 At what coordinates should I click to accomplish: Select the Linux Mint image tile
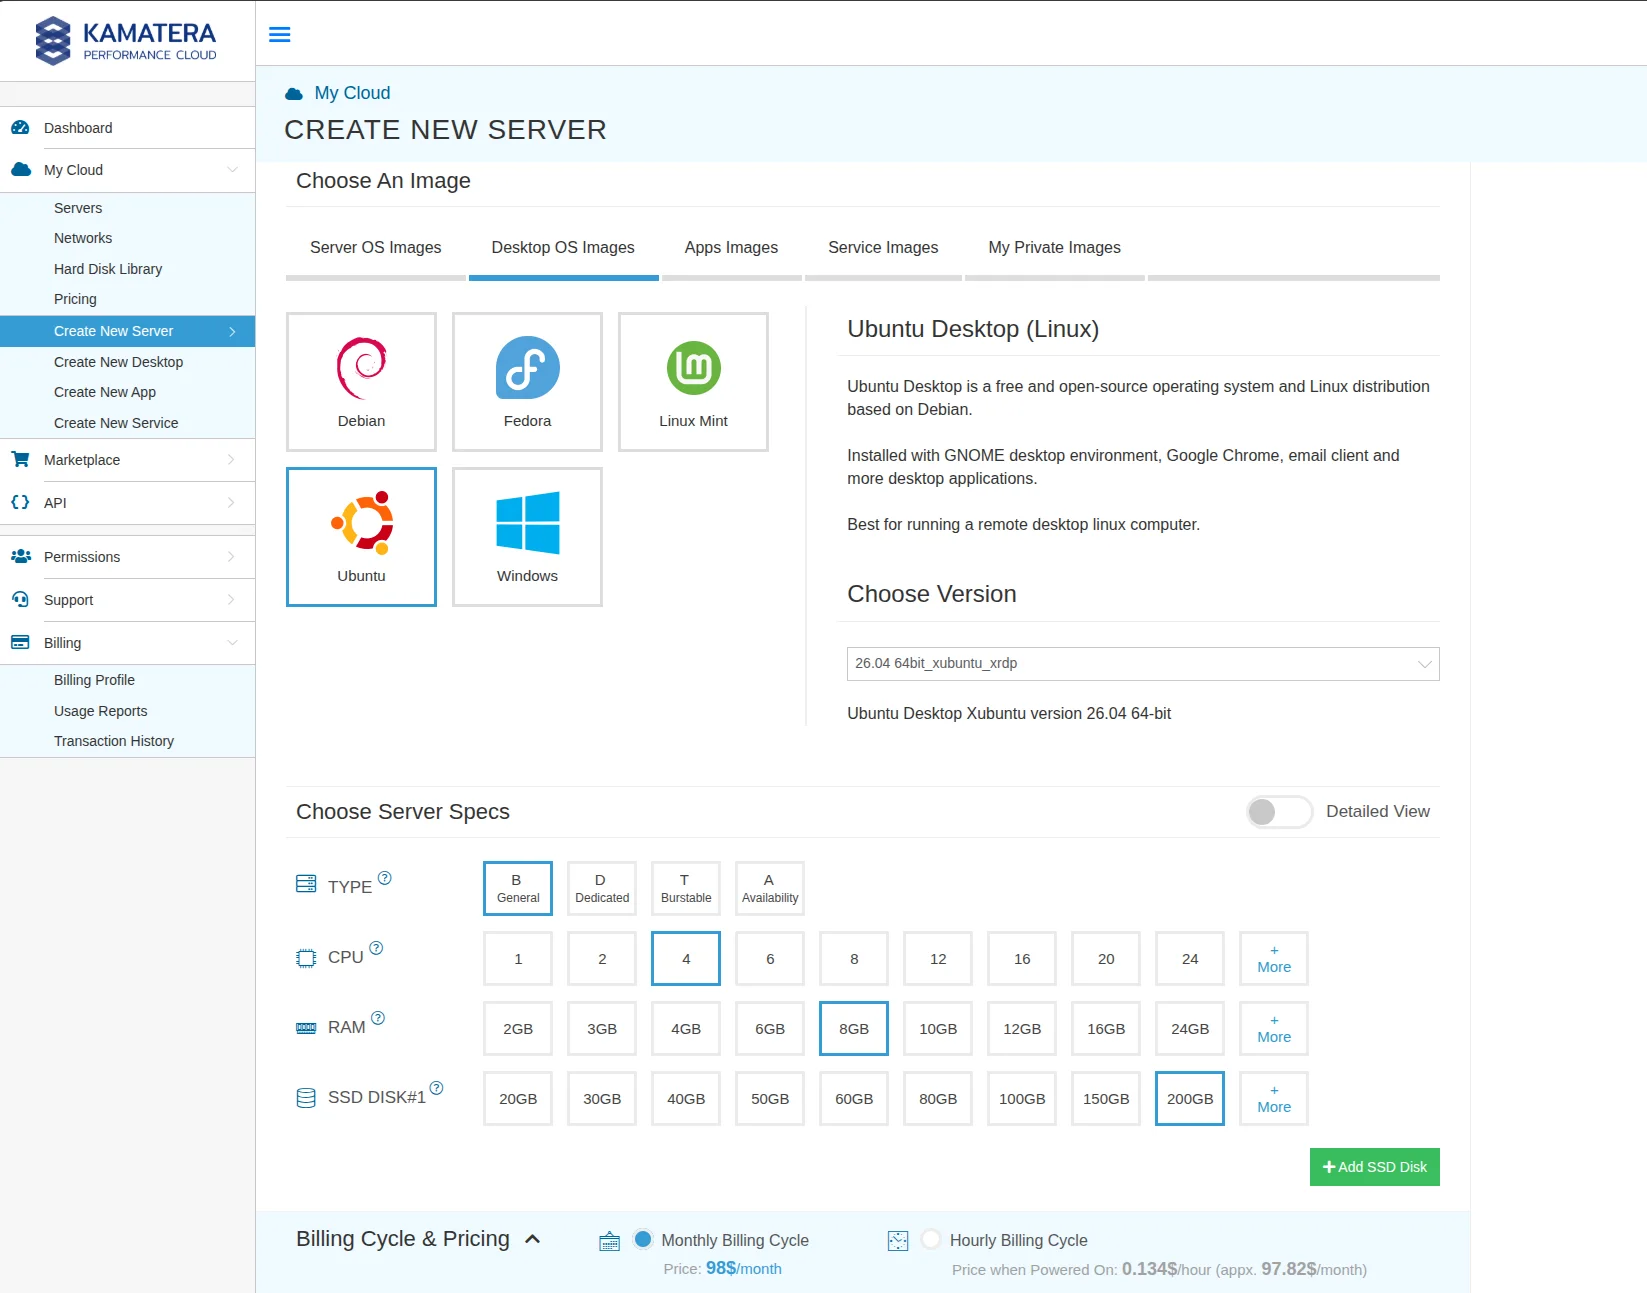693,382
